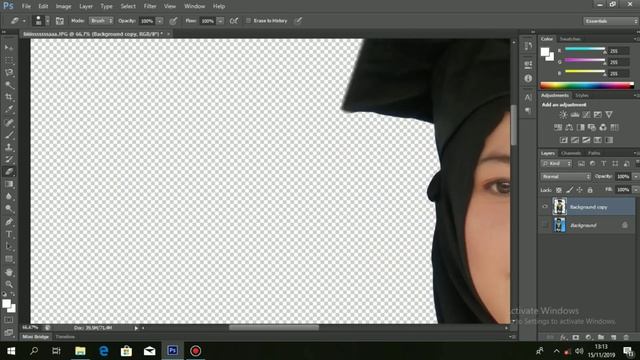Open the Mini Bridge tab
Image resolution: width=640 pixels, height=360 pixels.
pos(36,337)
